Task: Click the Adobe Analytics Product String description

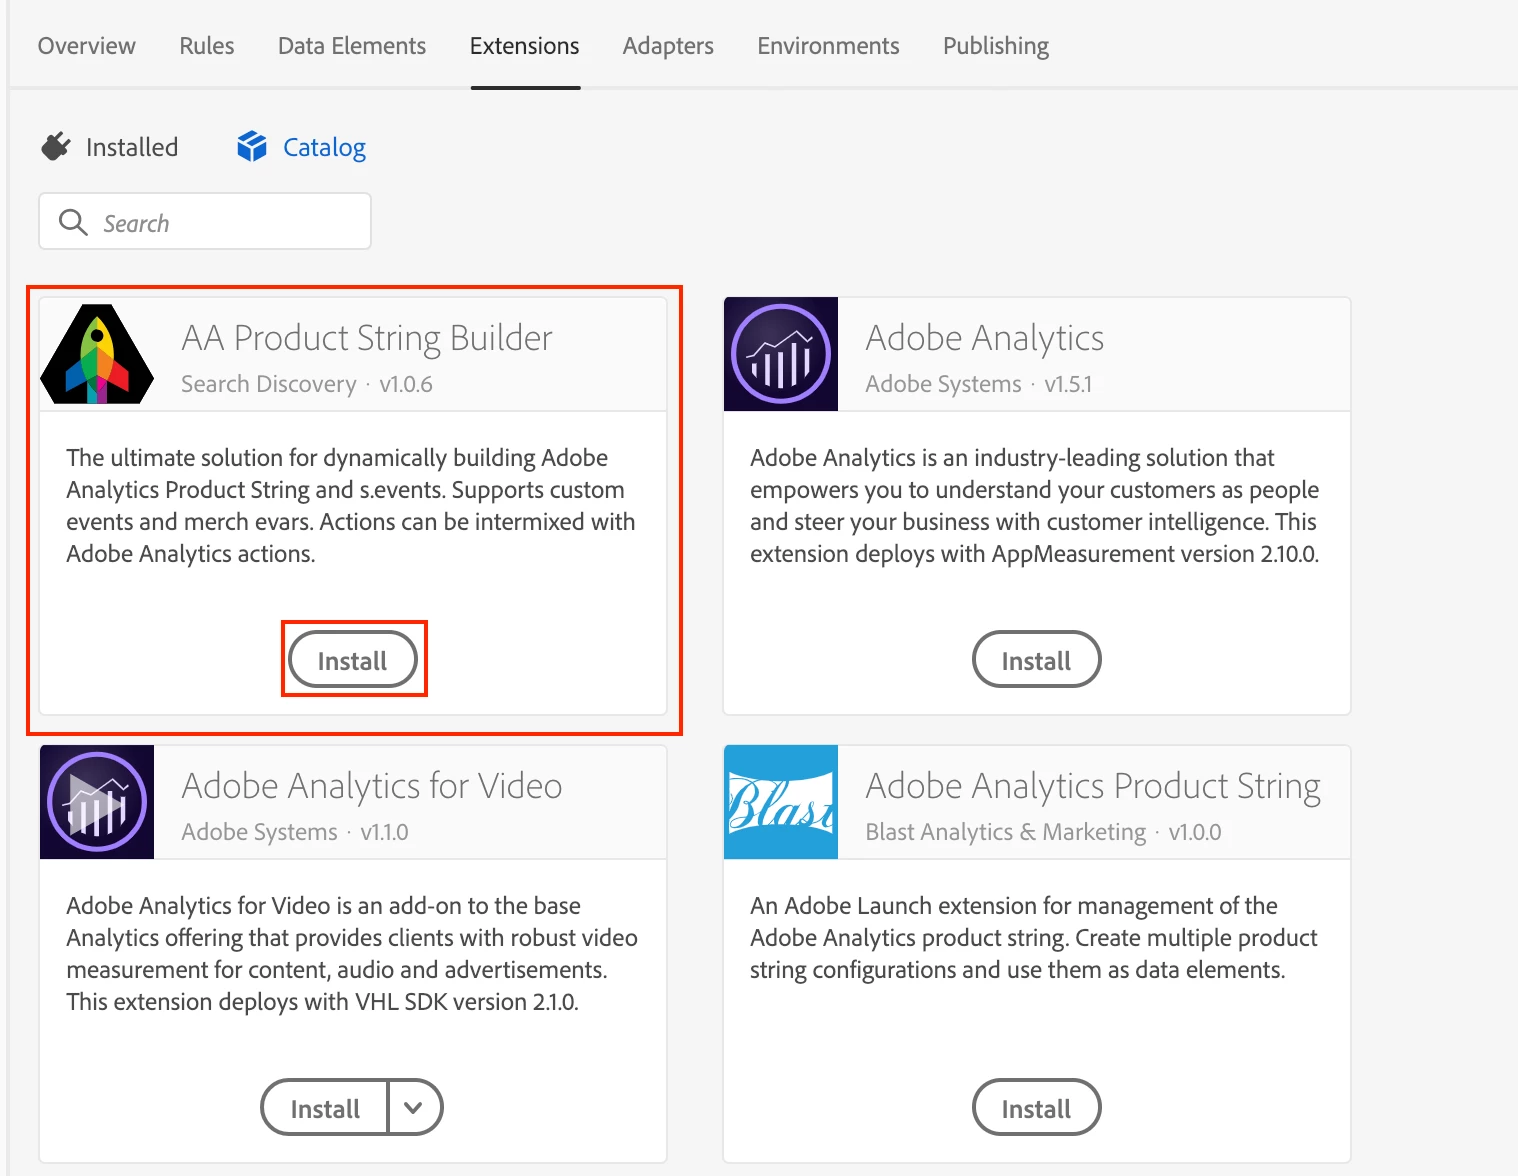Action: click(1034, 938)
